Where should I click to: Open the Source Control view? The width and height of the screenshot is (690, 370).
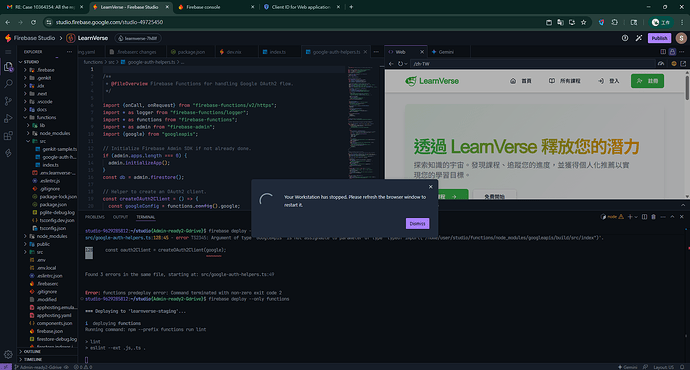click(8, 101)
